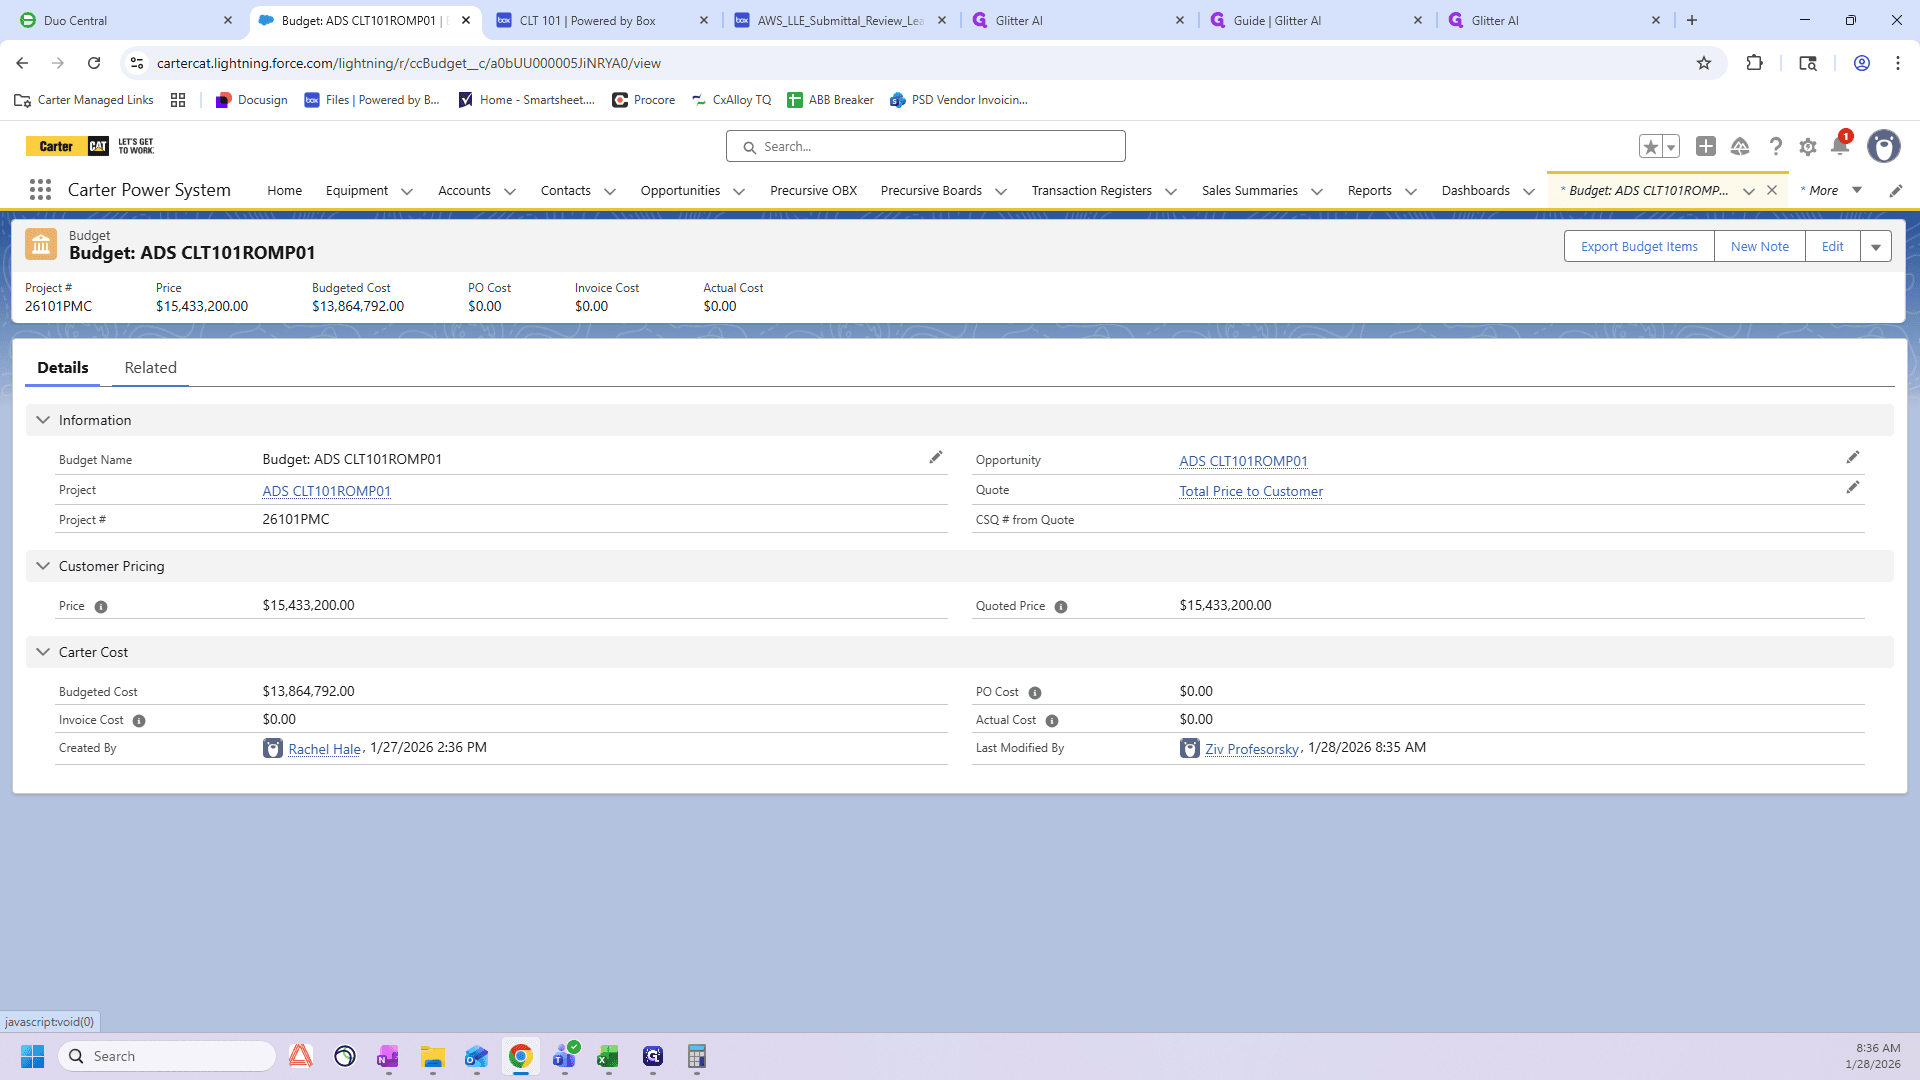This screenshot has width=1920, height=1080.
Task: Open the user profile avatar
Action: pyautogui.click(x=1884, y=146)
